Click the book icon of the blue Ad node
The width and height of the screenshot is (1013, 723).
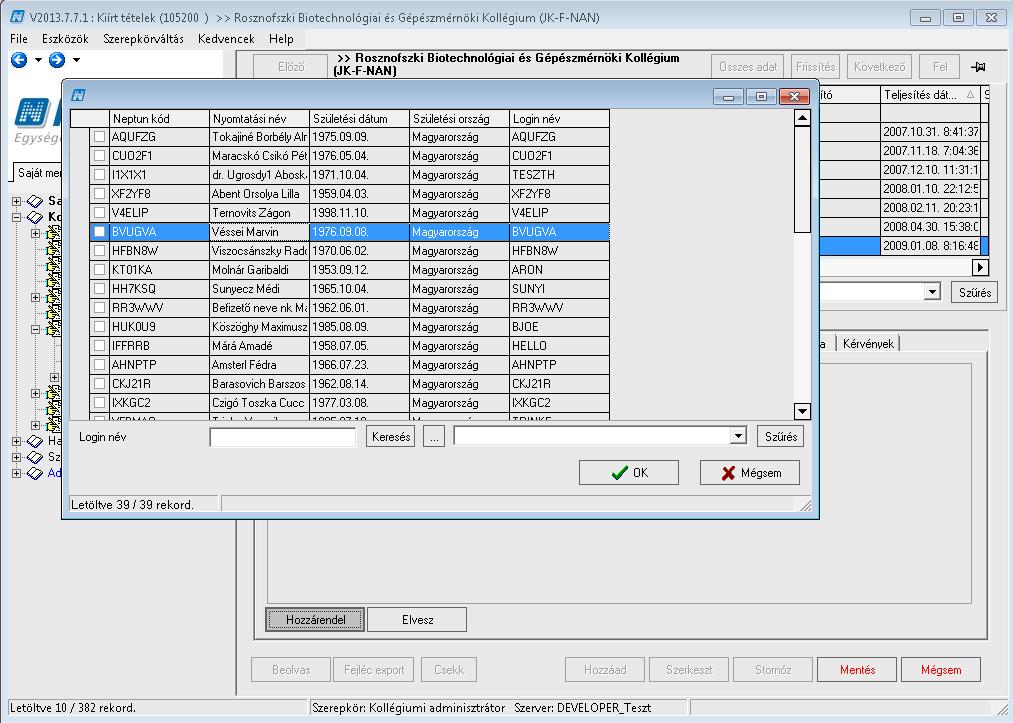pyautogui.click(x=34, y=474)
